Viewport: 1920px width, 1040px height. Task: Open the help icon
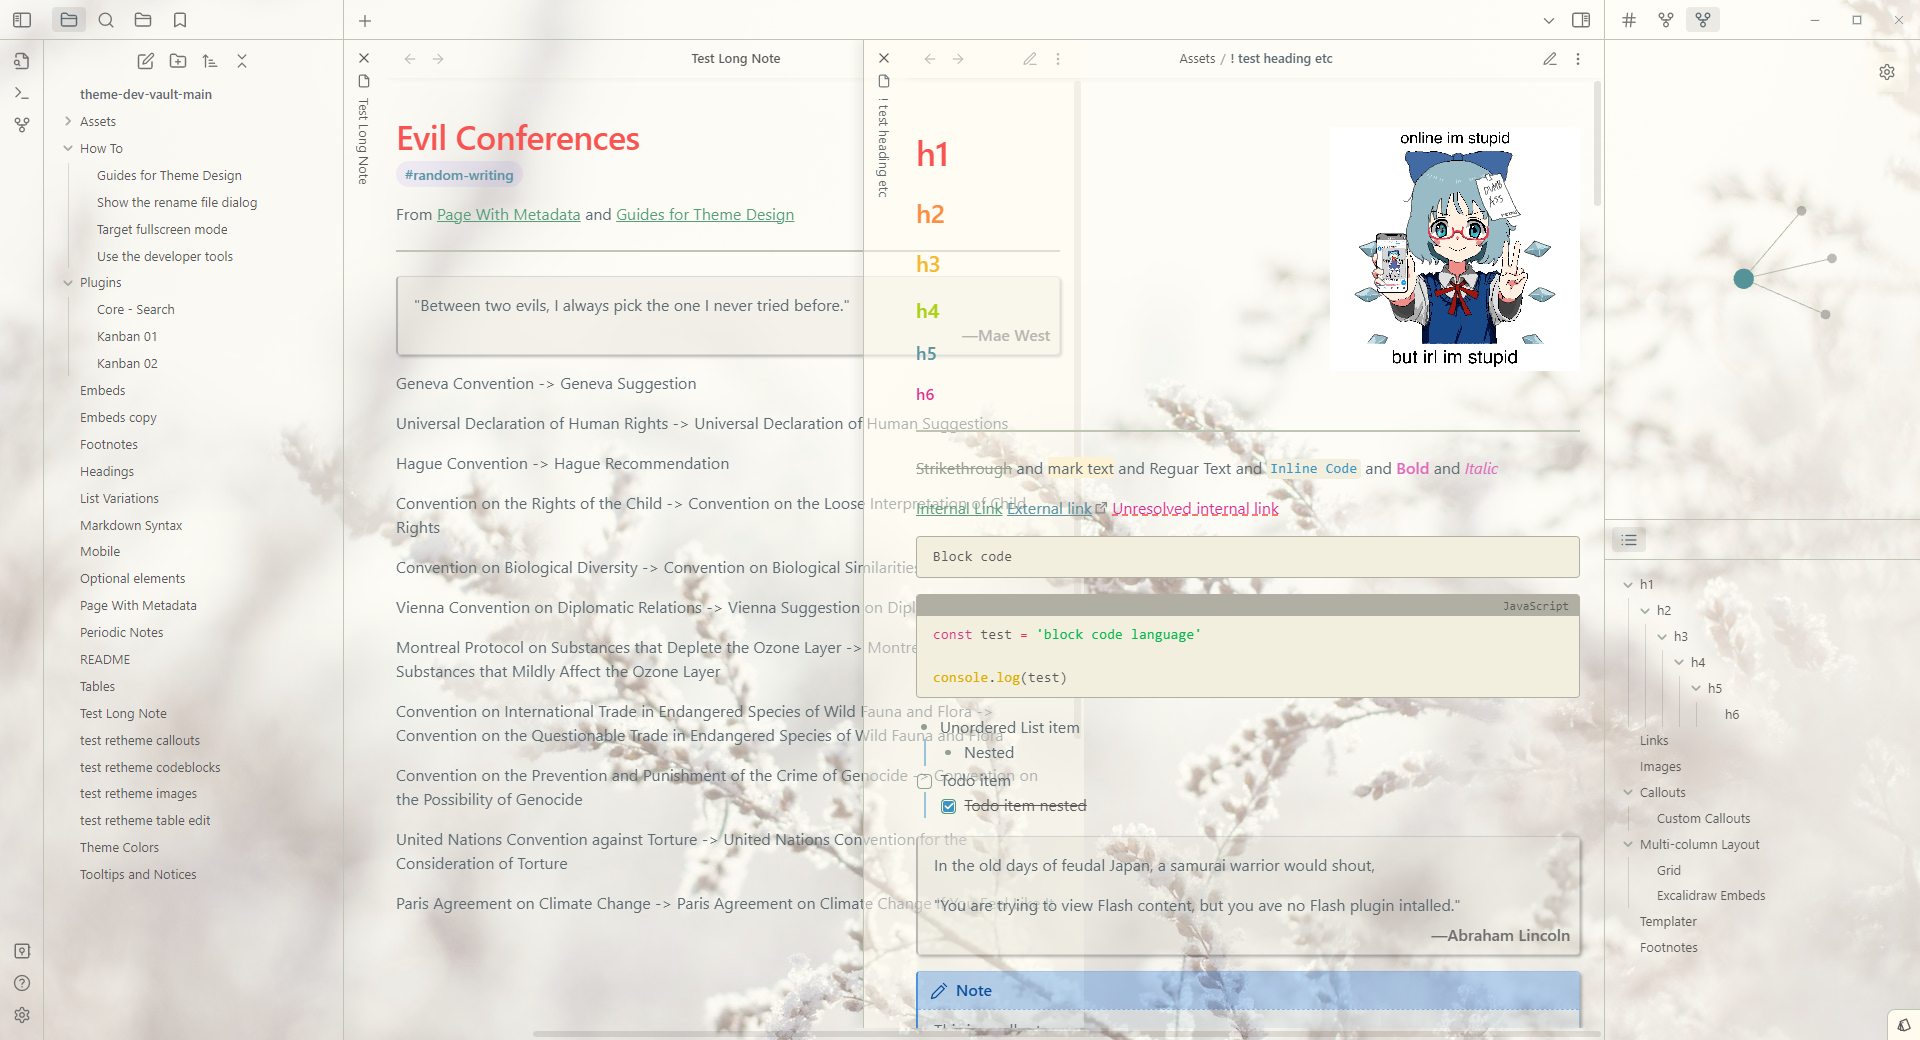(22, 983)
